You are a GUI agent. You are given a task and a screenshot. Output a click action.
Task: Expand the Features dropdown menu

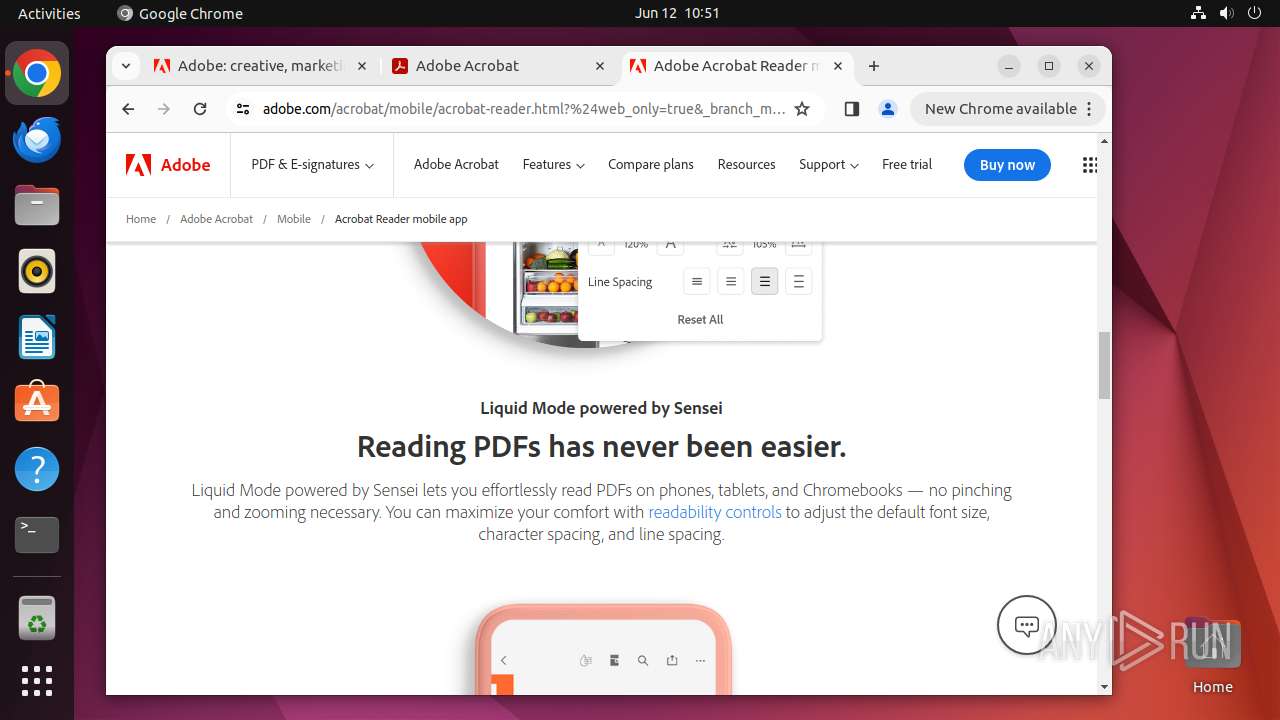pyautogui.click(x=553, y=165)
